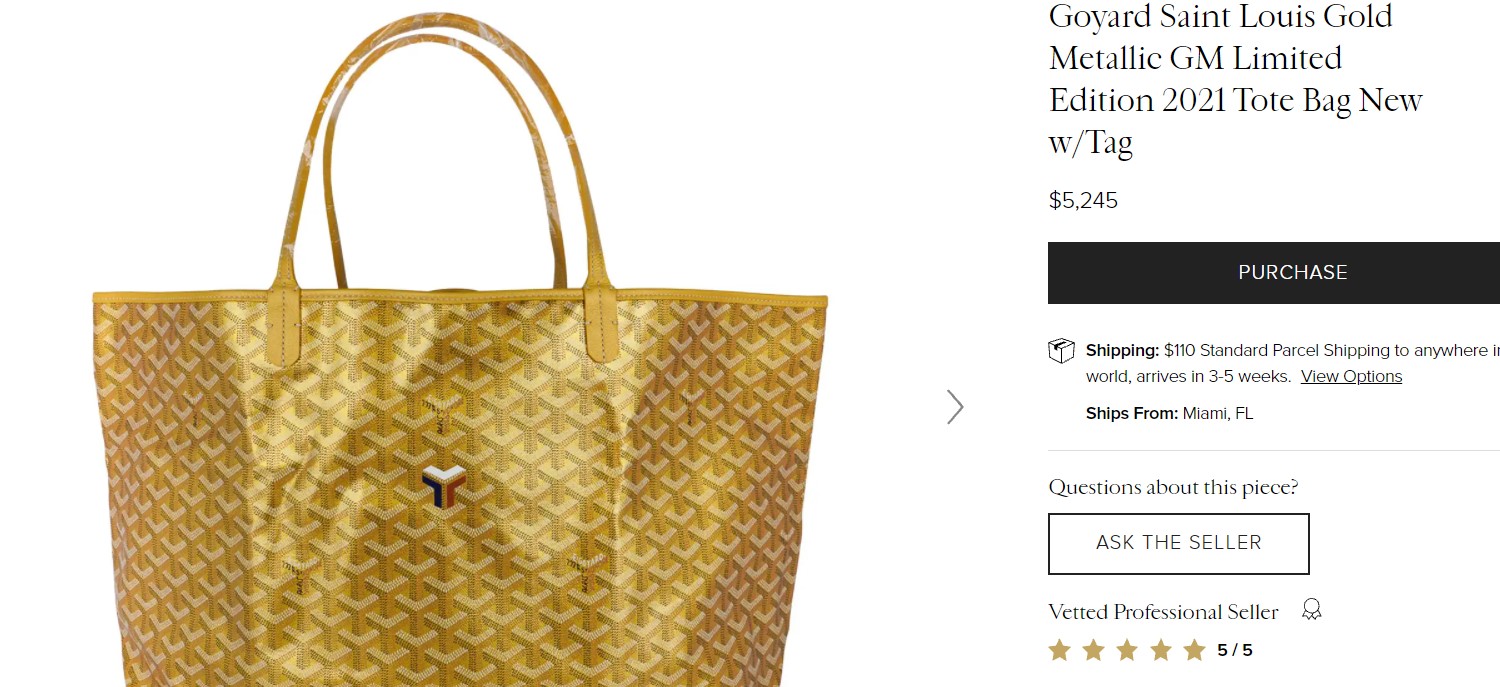Click the 5 / 5 rating score

(1235, 651)
